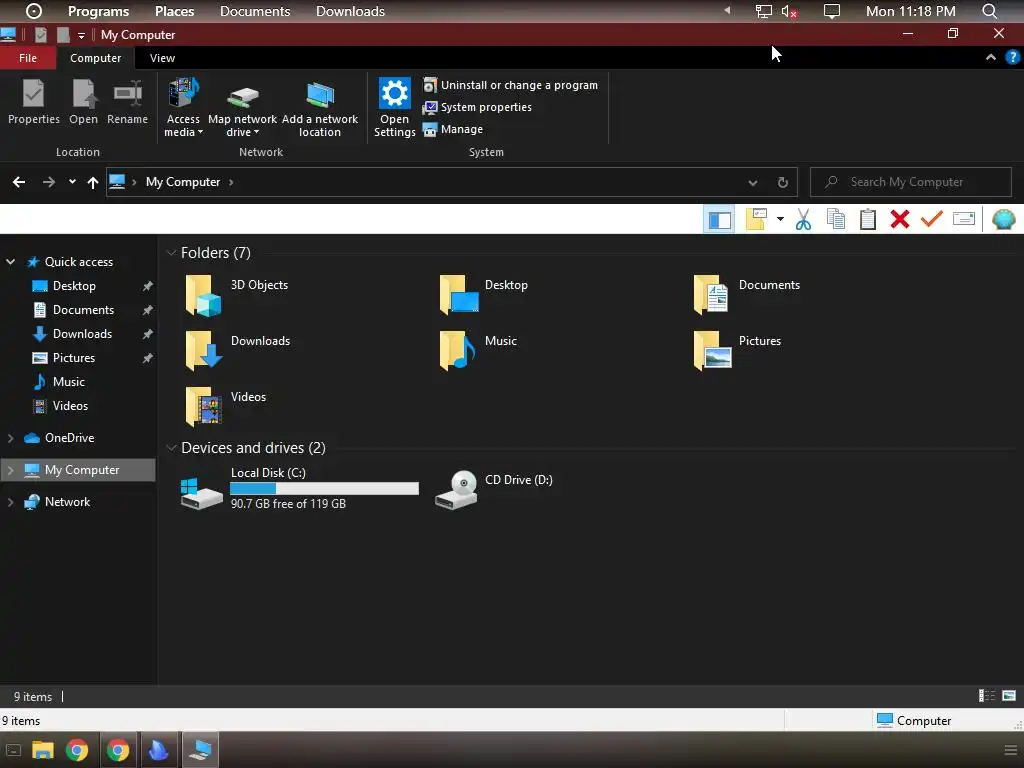Image resolution: width=1024 pixels, height=768 pixels.
Task: Click the refresh button in address bar
Action: 782,183
